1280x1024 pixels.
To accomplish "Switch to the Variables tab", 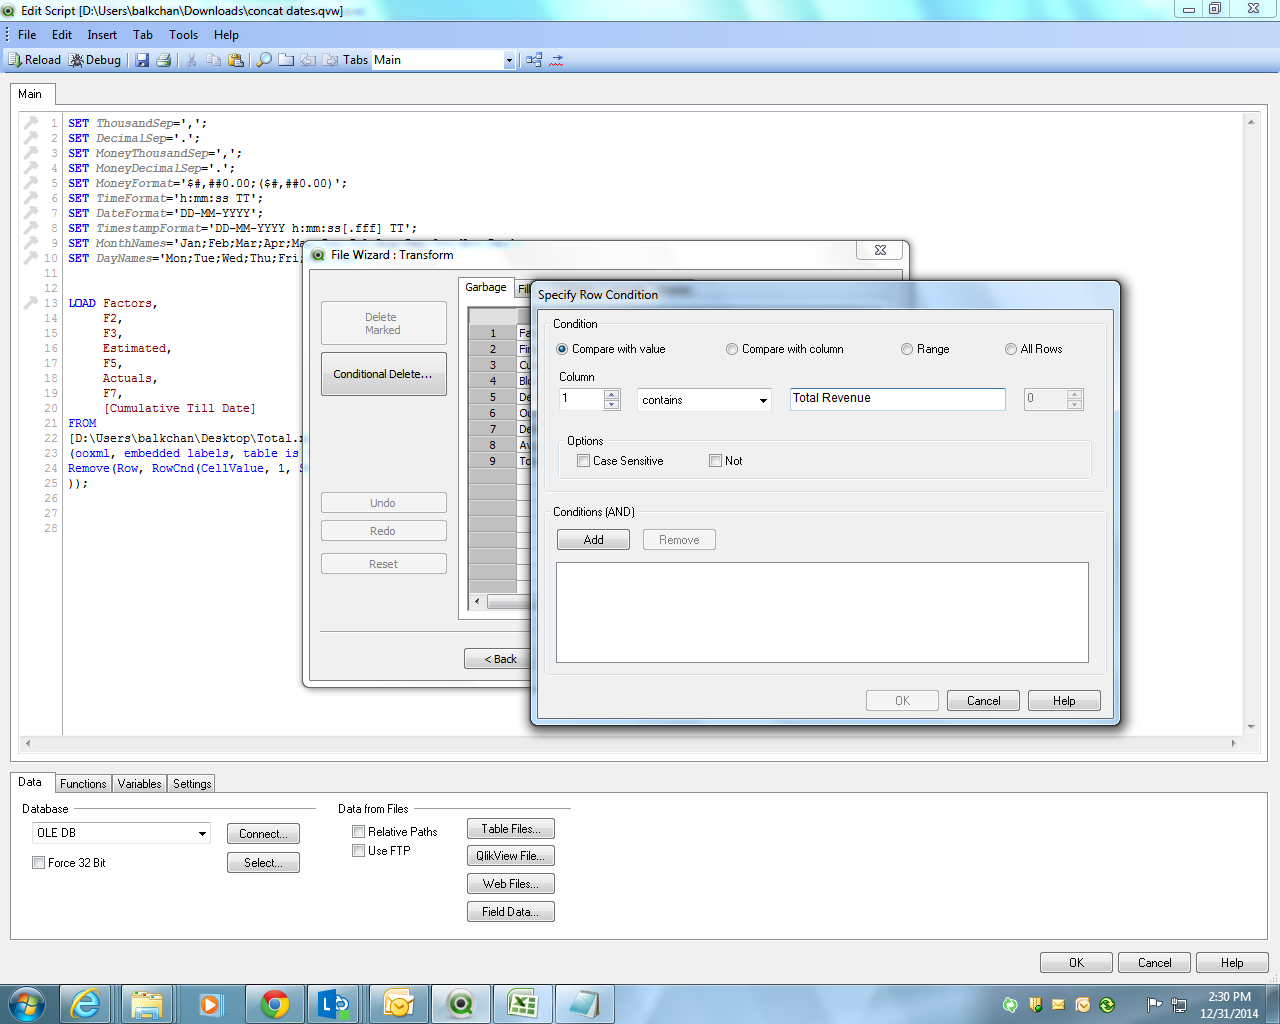I will coord(139,784).
